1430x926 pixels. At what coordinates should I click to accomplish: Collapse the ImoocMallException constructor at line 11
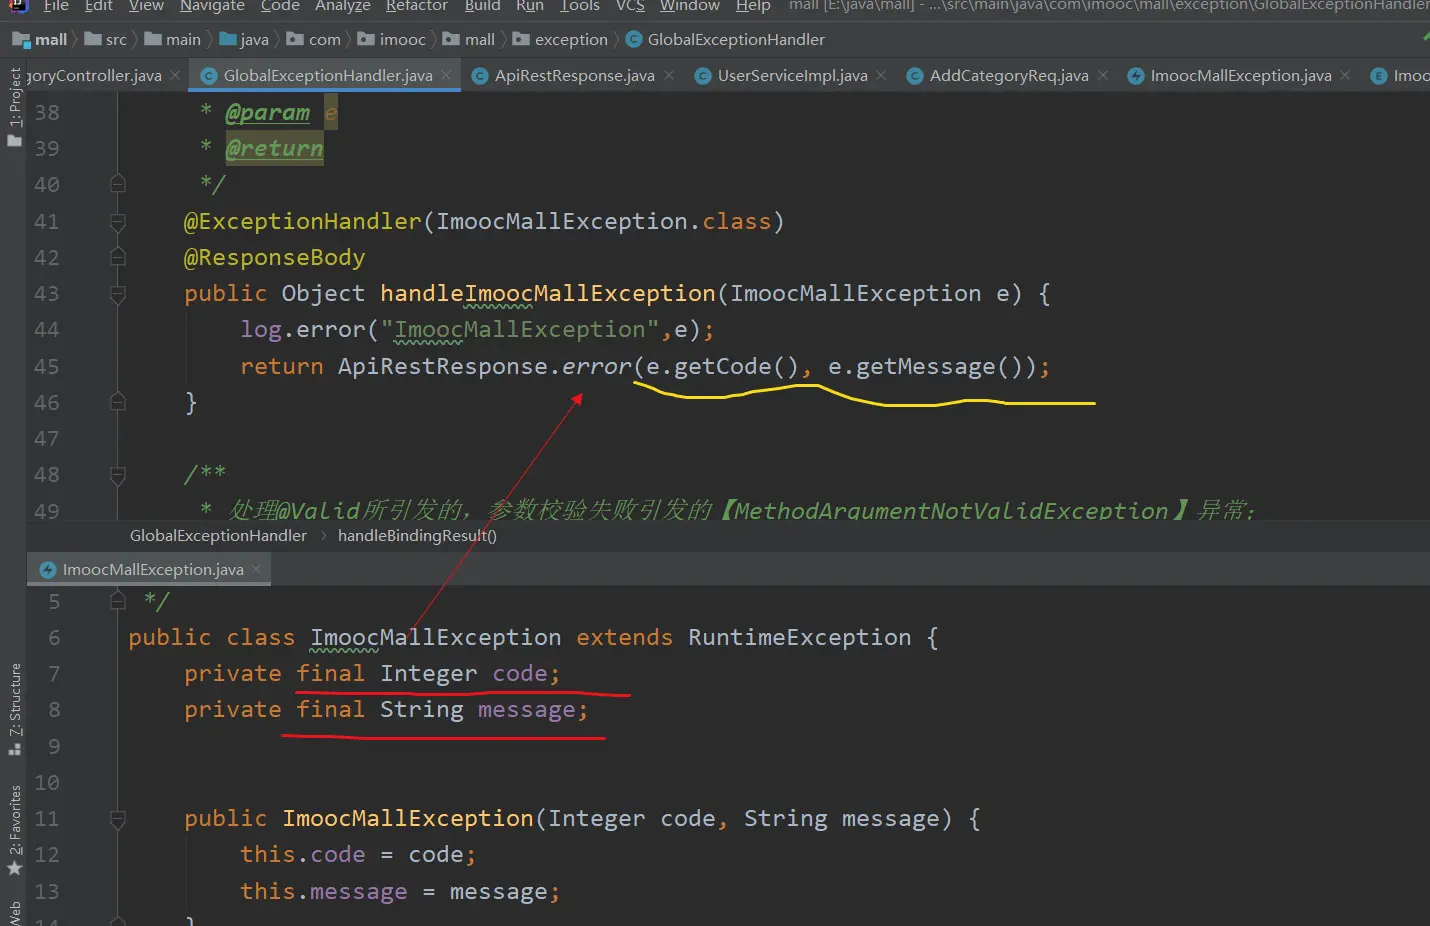117,819
